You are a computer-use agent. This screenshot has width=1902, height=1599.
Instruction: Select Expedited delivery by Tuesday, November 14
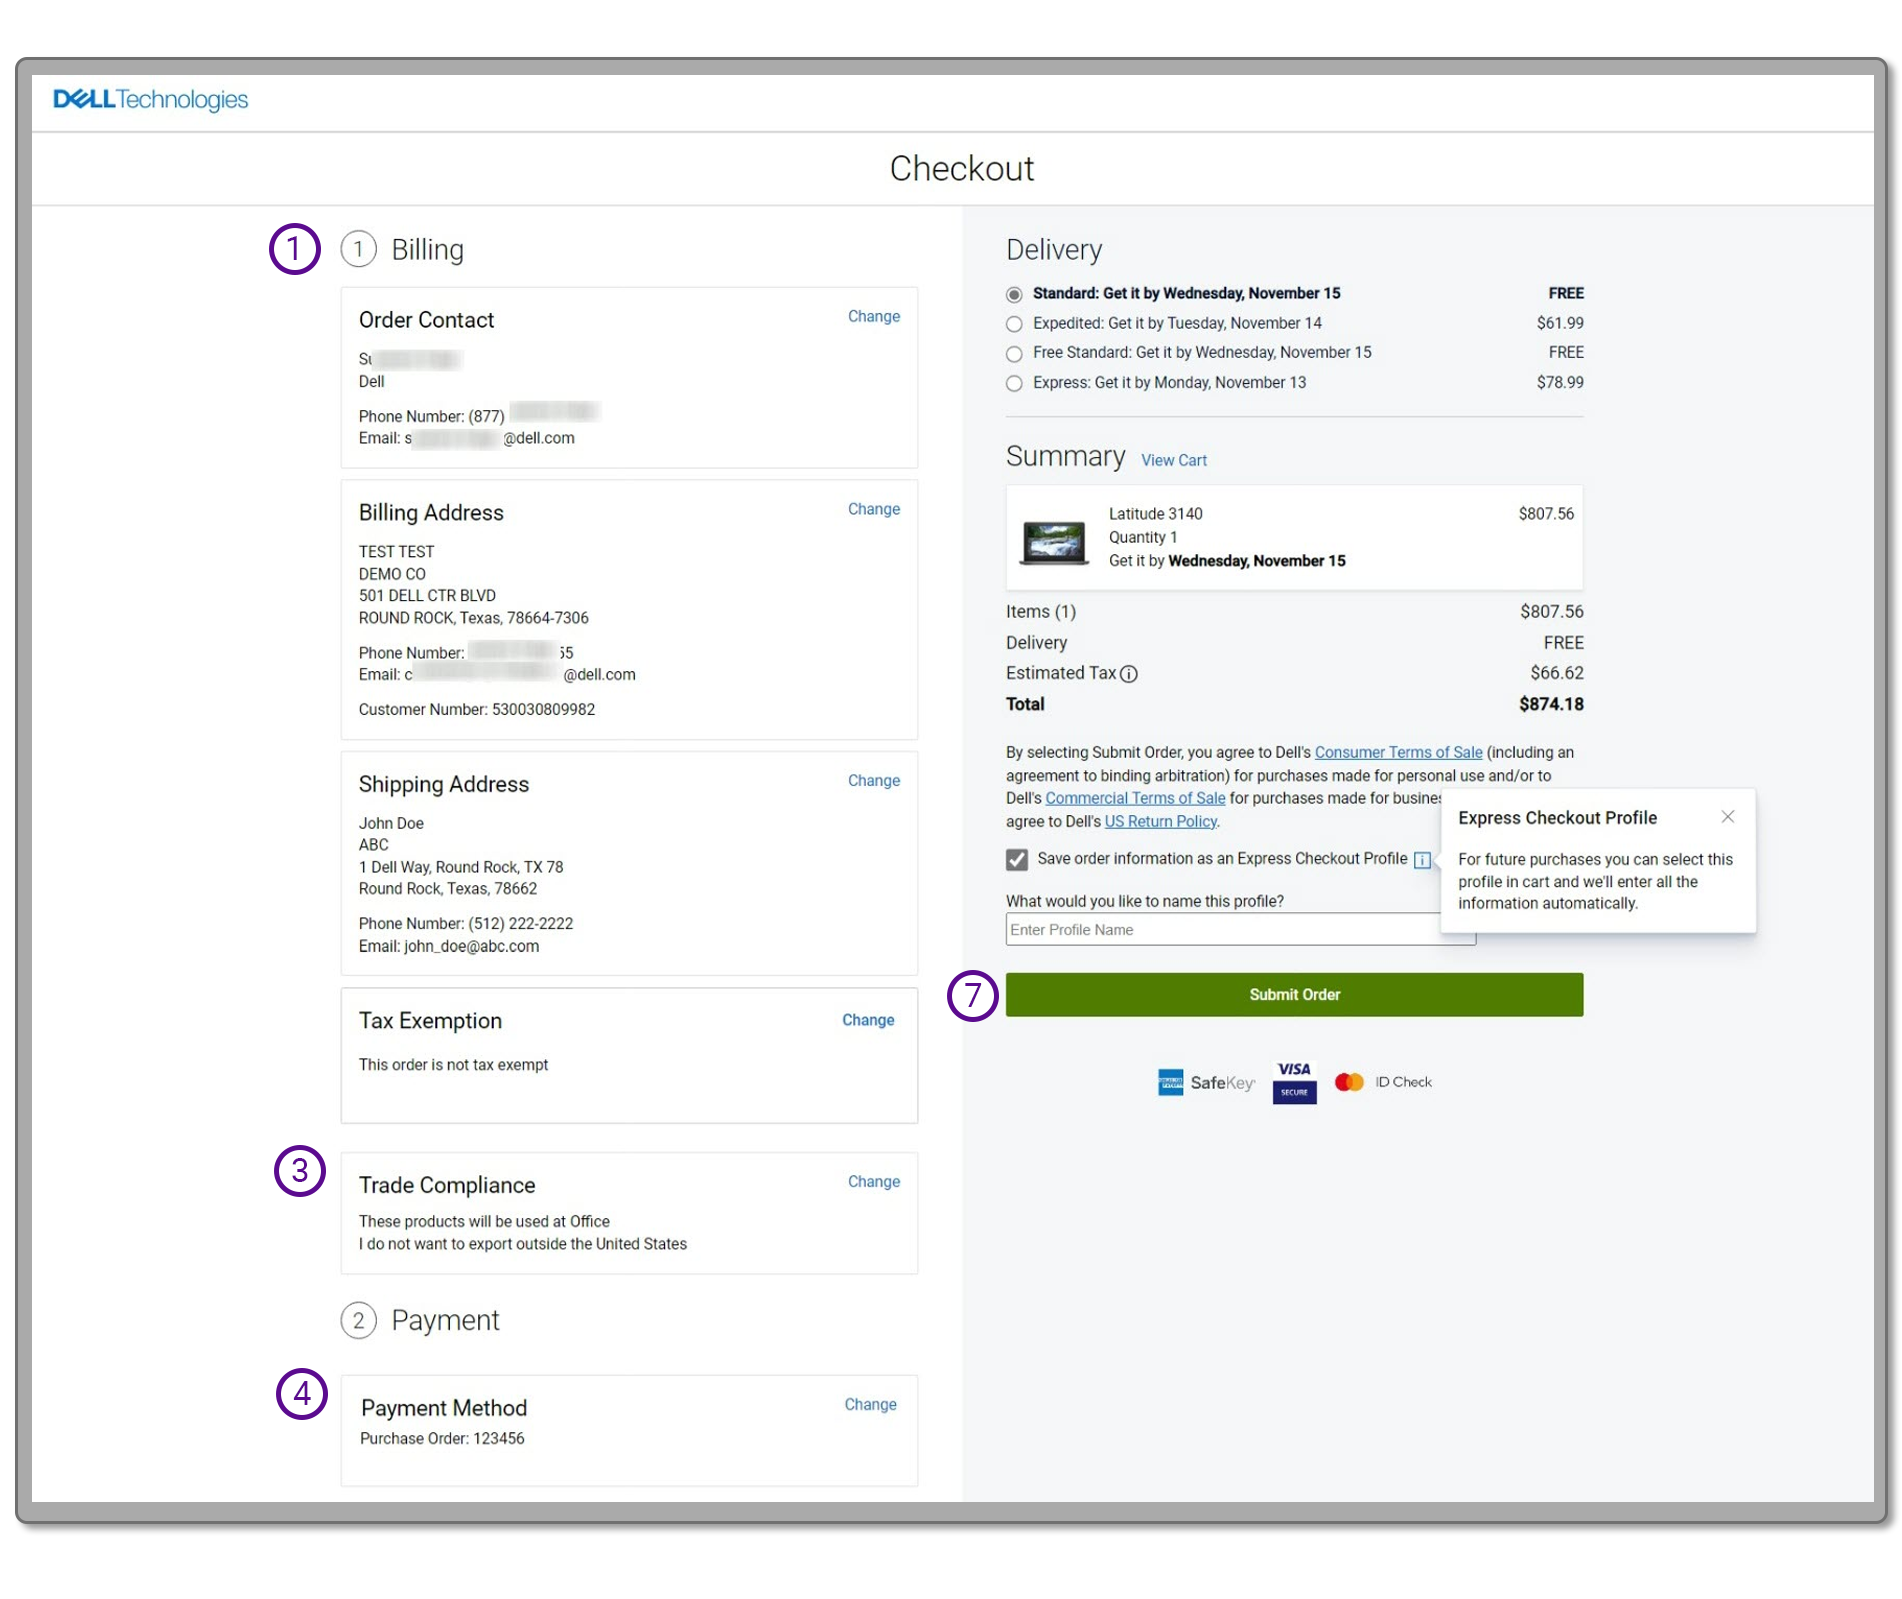click(1014, 324)
